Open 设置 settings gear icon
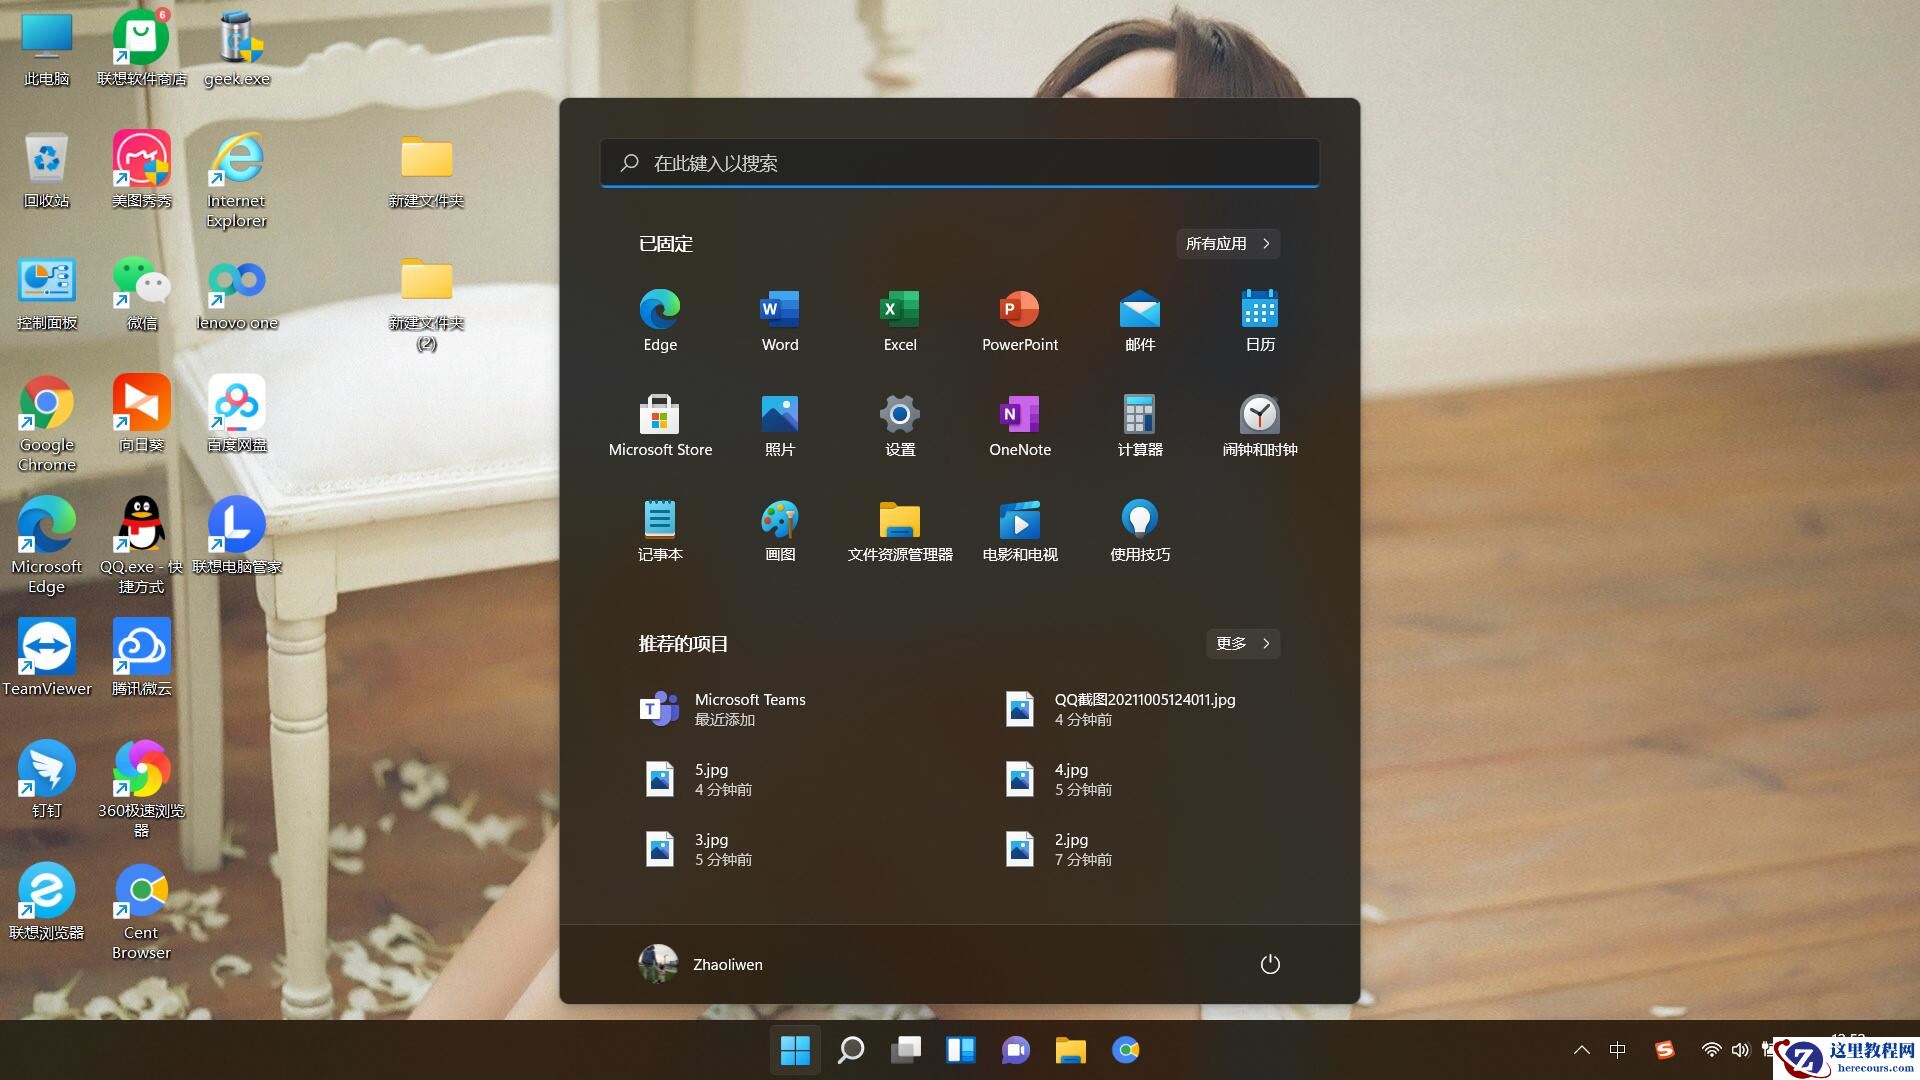Image resolution: width=1920 pixels, height=1080 pixels. [x=899, y=425]
